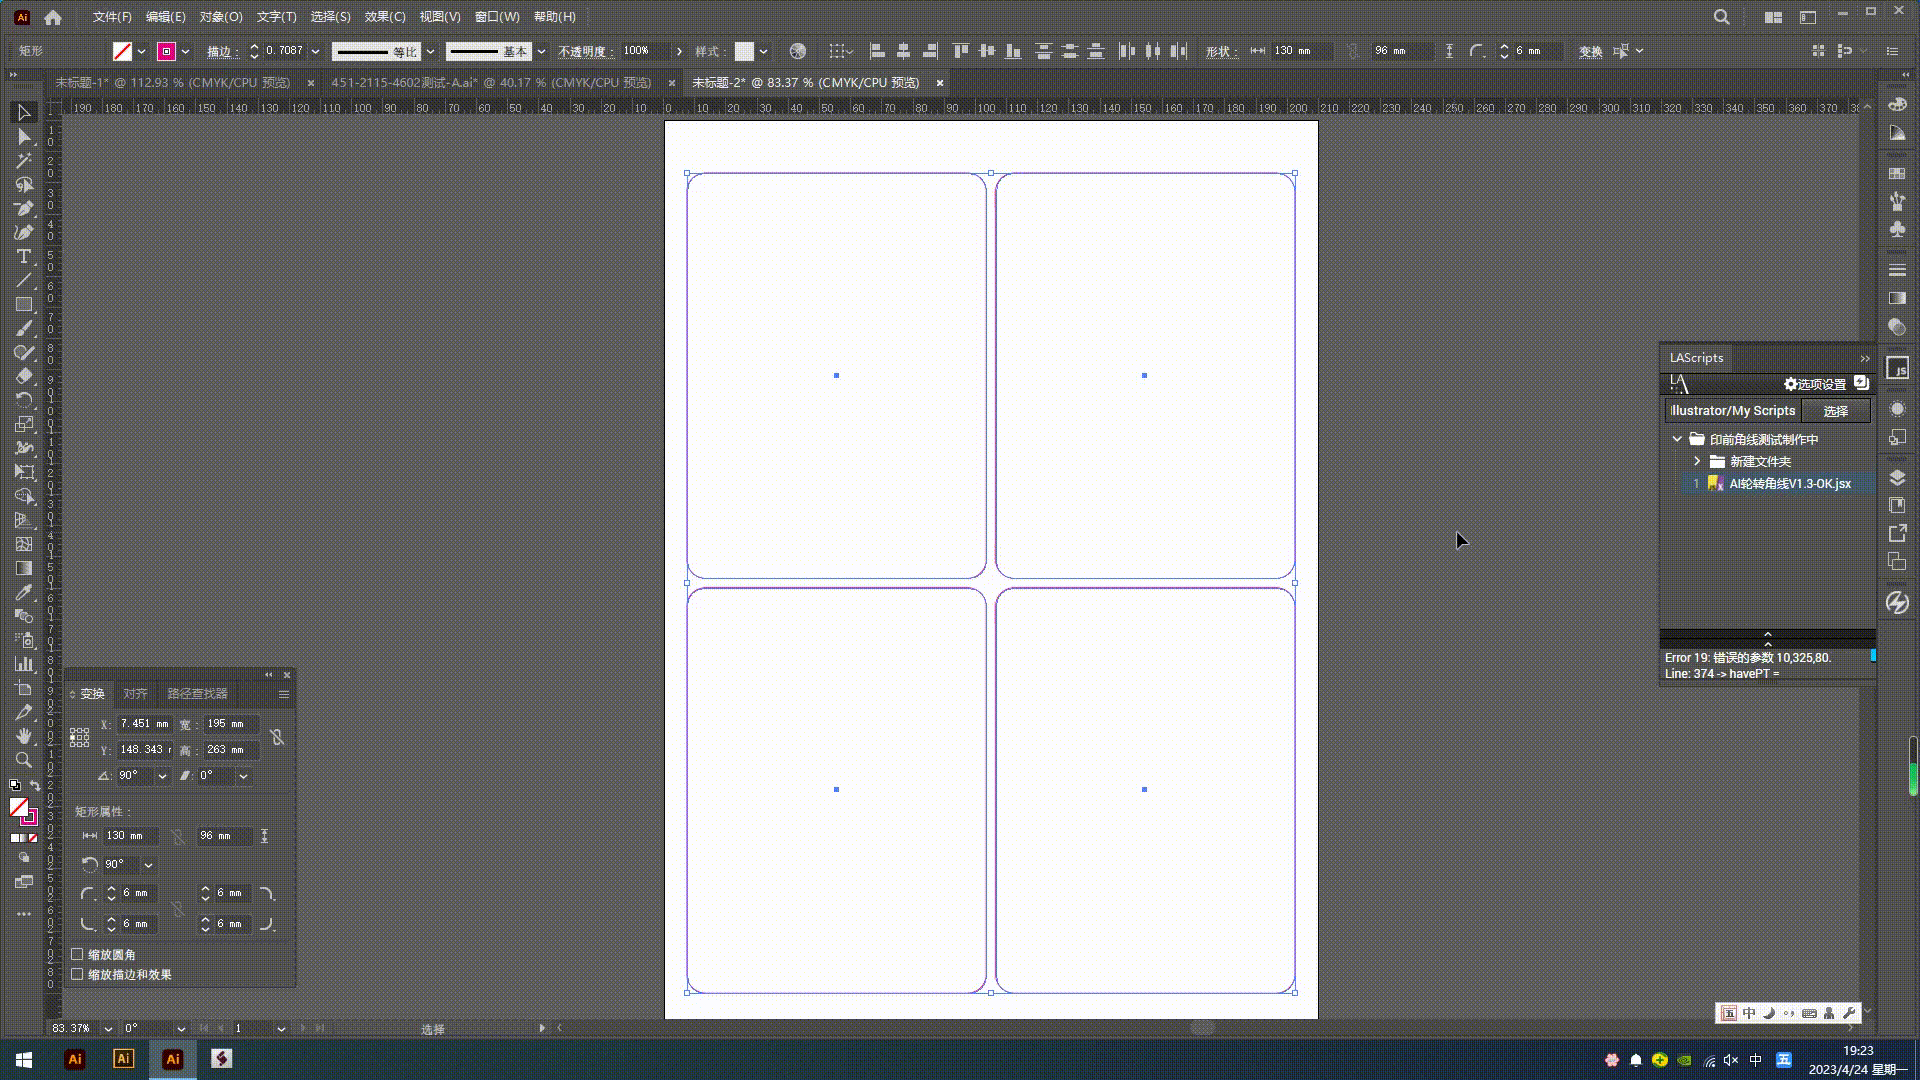Select the Column Graph tool

click(24, 664)
